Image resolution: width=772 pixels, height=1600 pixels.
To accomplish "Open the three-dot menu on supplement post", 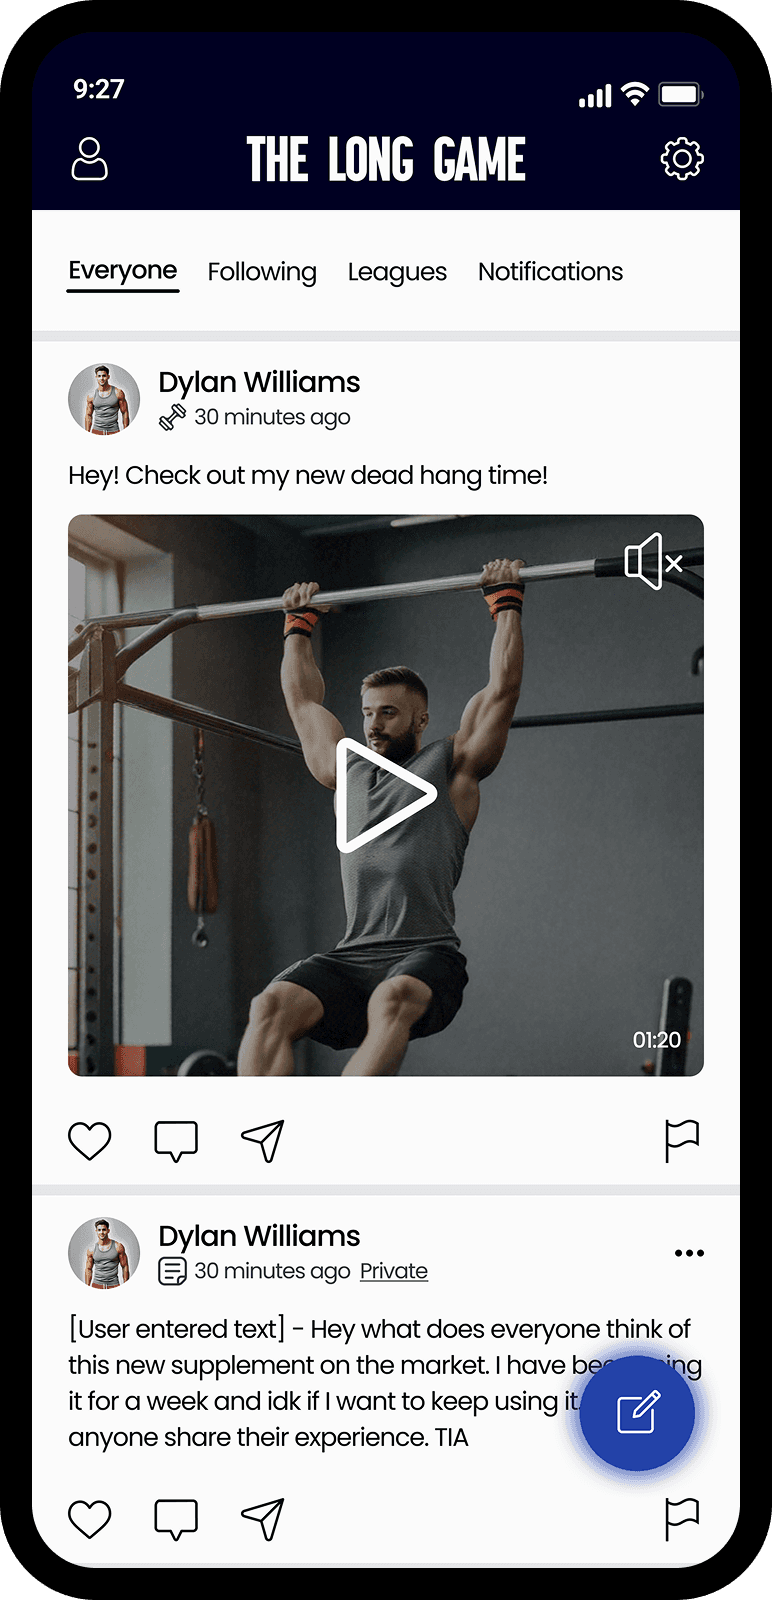I will 689,1253.
